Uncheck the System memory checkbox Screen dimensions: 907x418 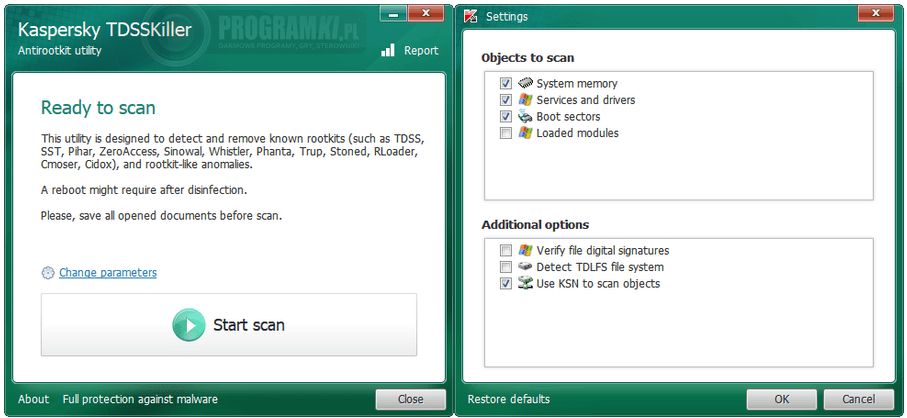(506, 83)
